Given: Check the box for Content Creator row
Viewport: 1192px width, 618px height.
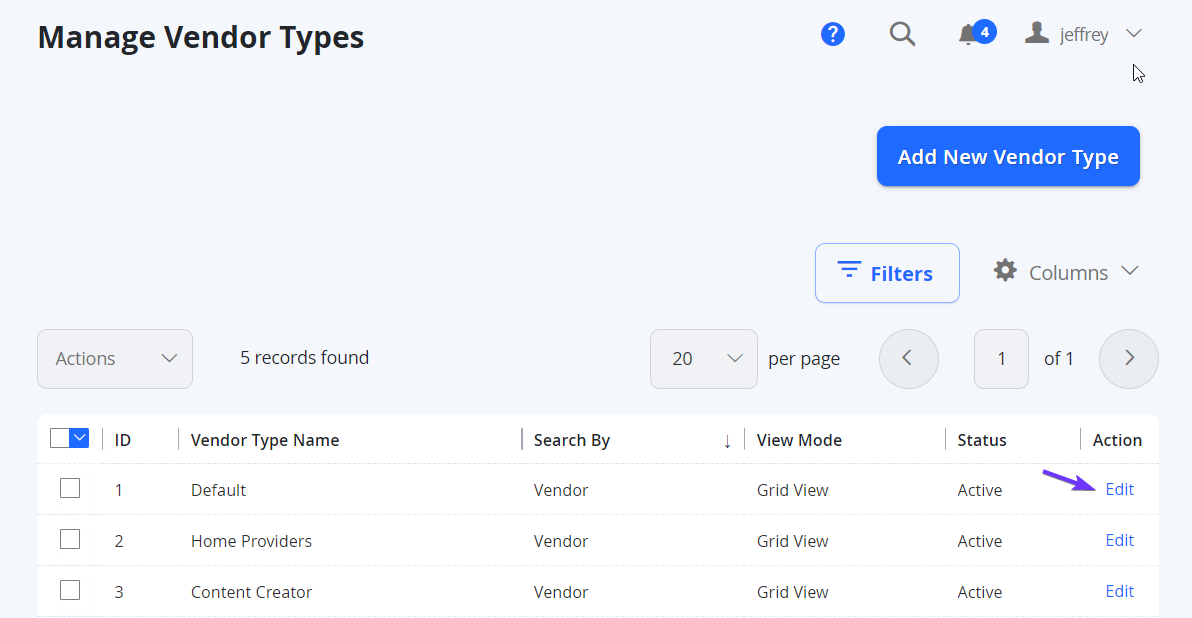Looking at the screenshot, I should click(70, 591).
